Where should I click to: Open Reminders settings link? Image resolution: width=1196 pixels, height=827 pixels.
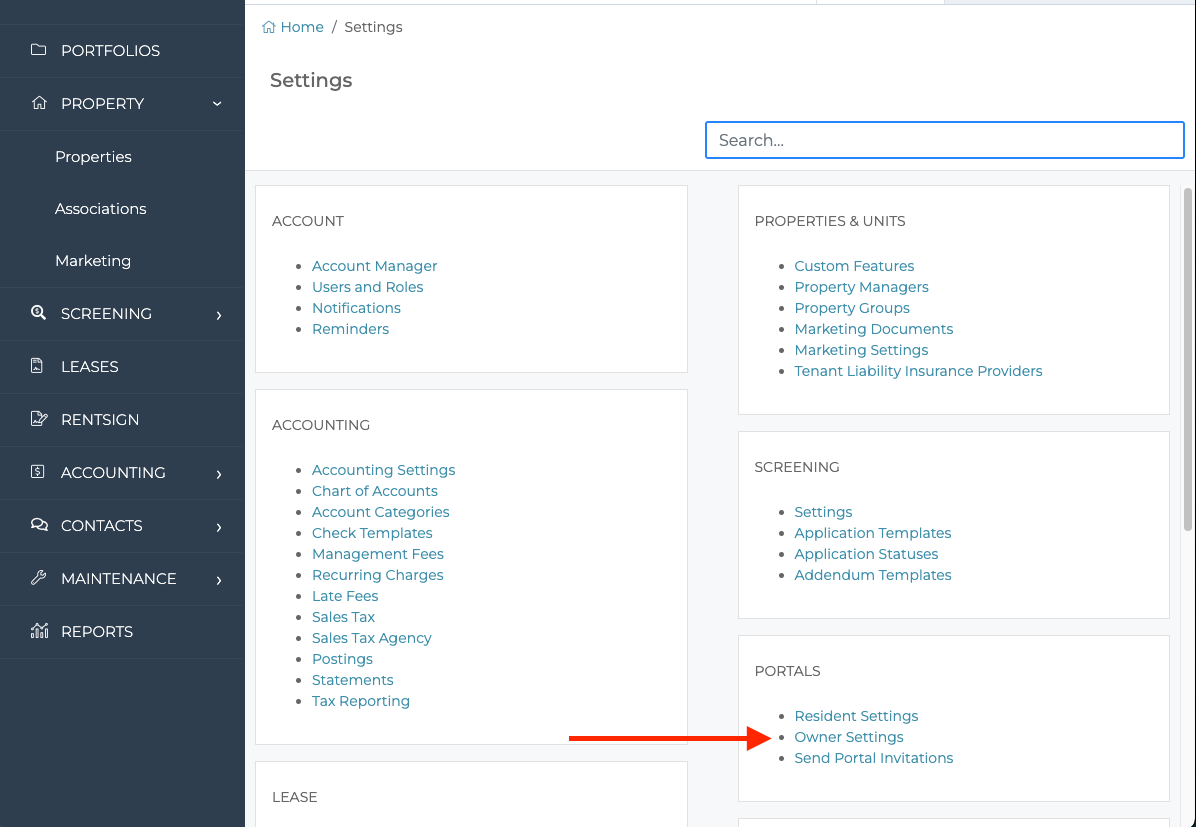(350, 329)
